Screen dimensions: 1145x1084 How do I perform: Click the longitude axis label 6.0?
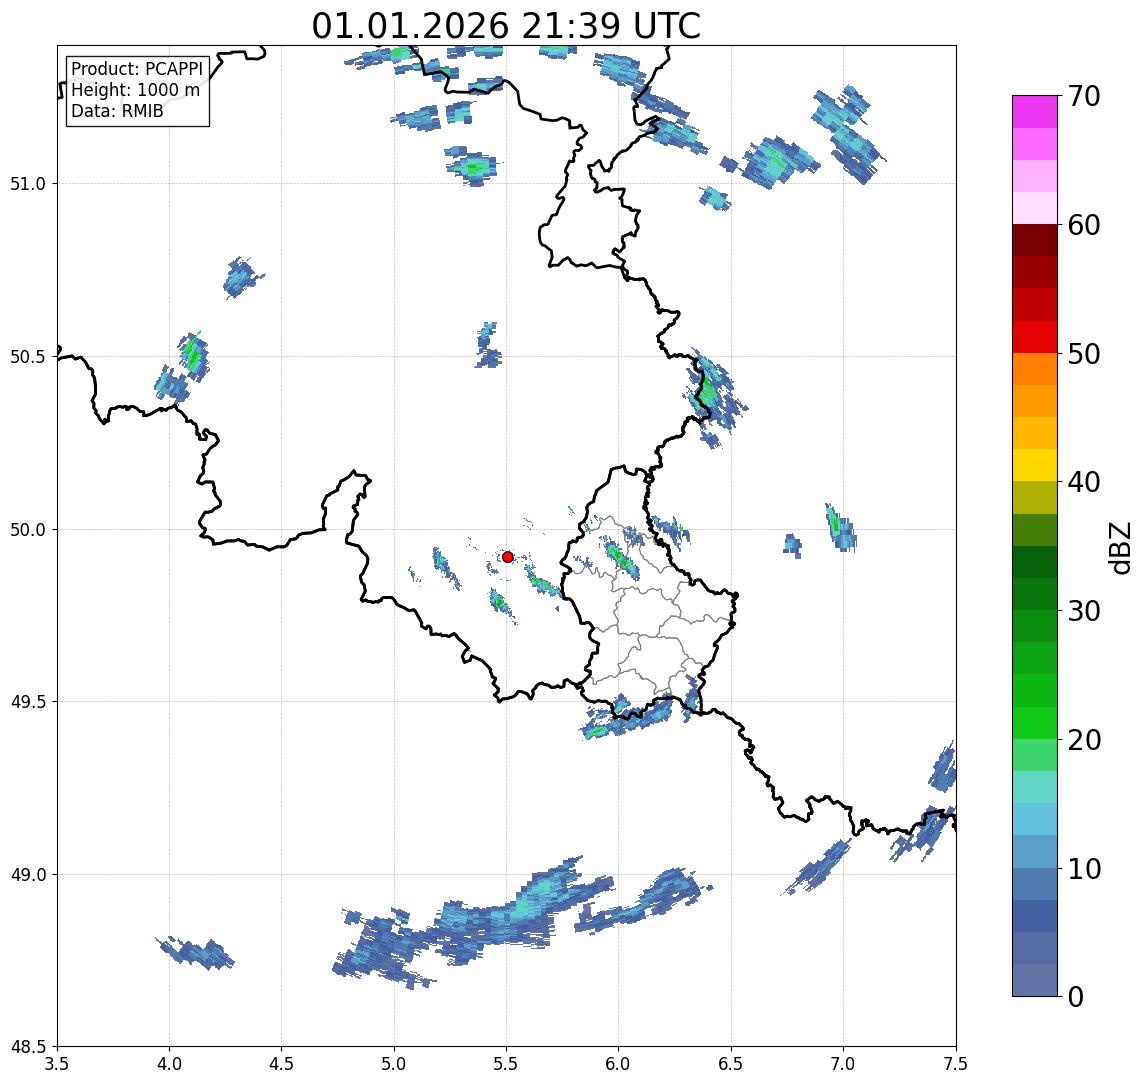pyautogui.click(x=619, y=1064)
